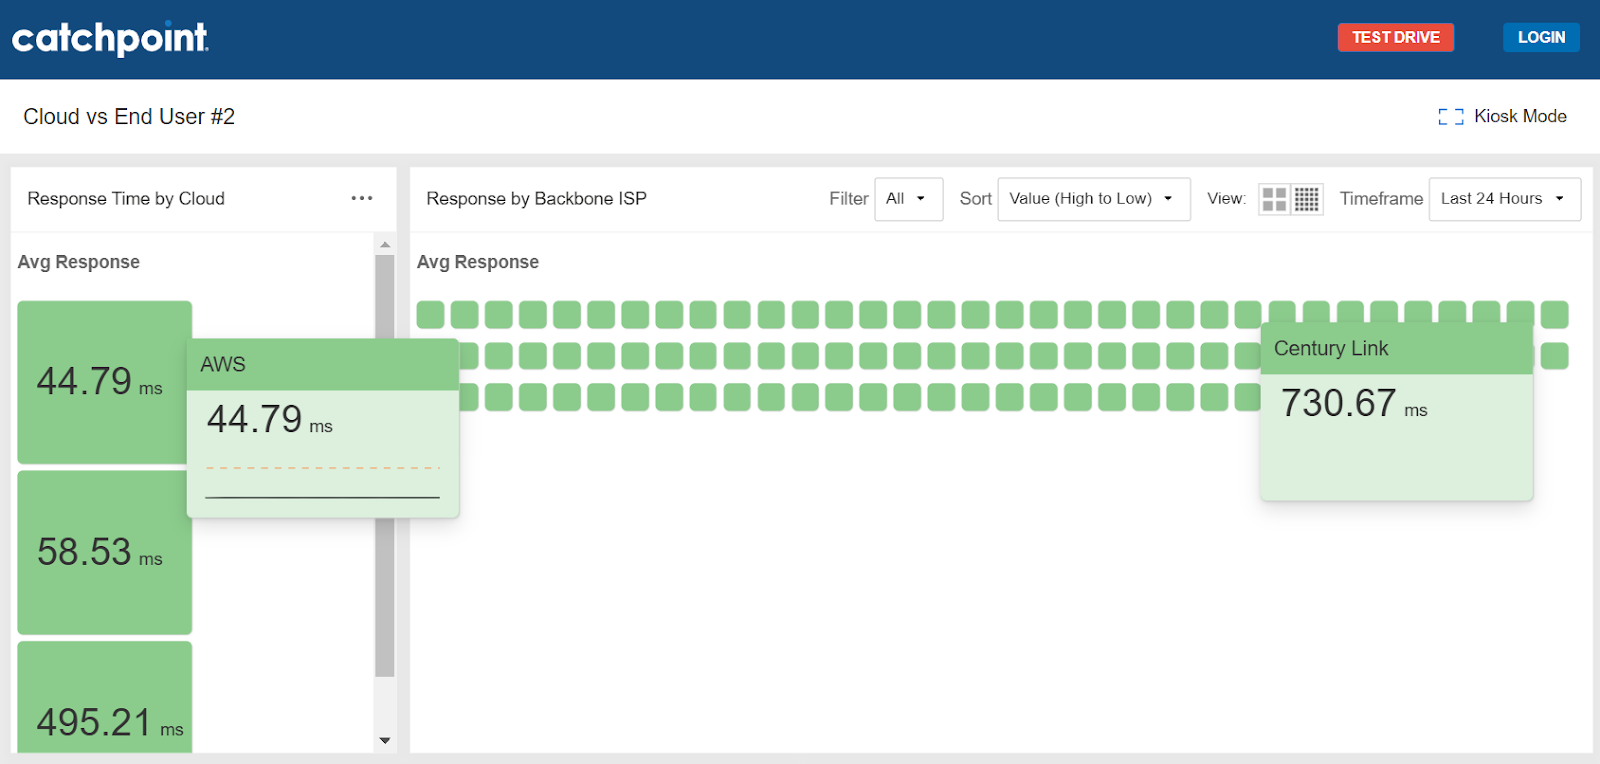Click the cloud panel vertical scrollbar thumb

click(385, 466)
